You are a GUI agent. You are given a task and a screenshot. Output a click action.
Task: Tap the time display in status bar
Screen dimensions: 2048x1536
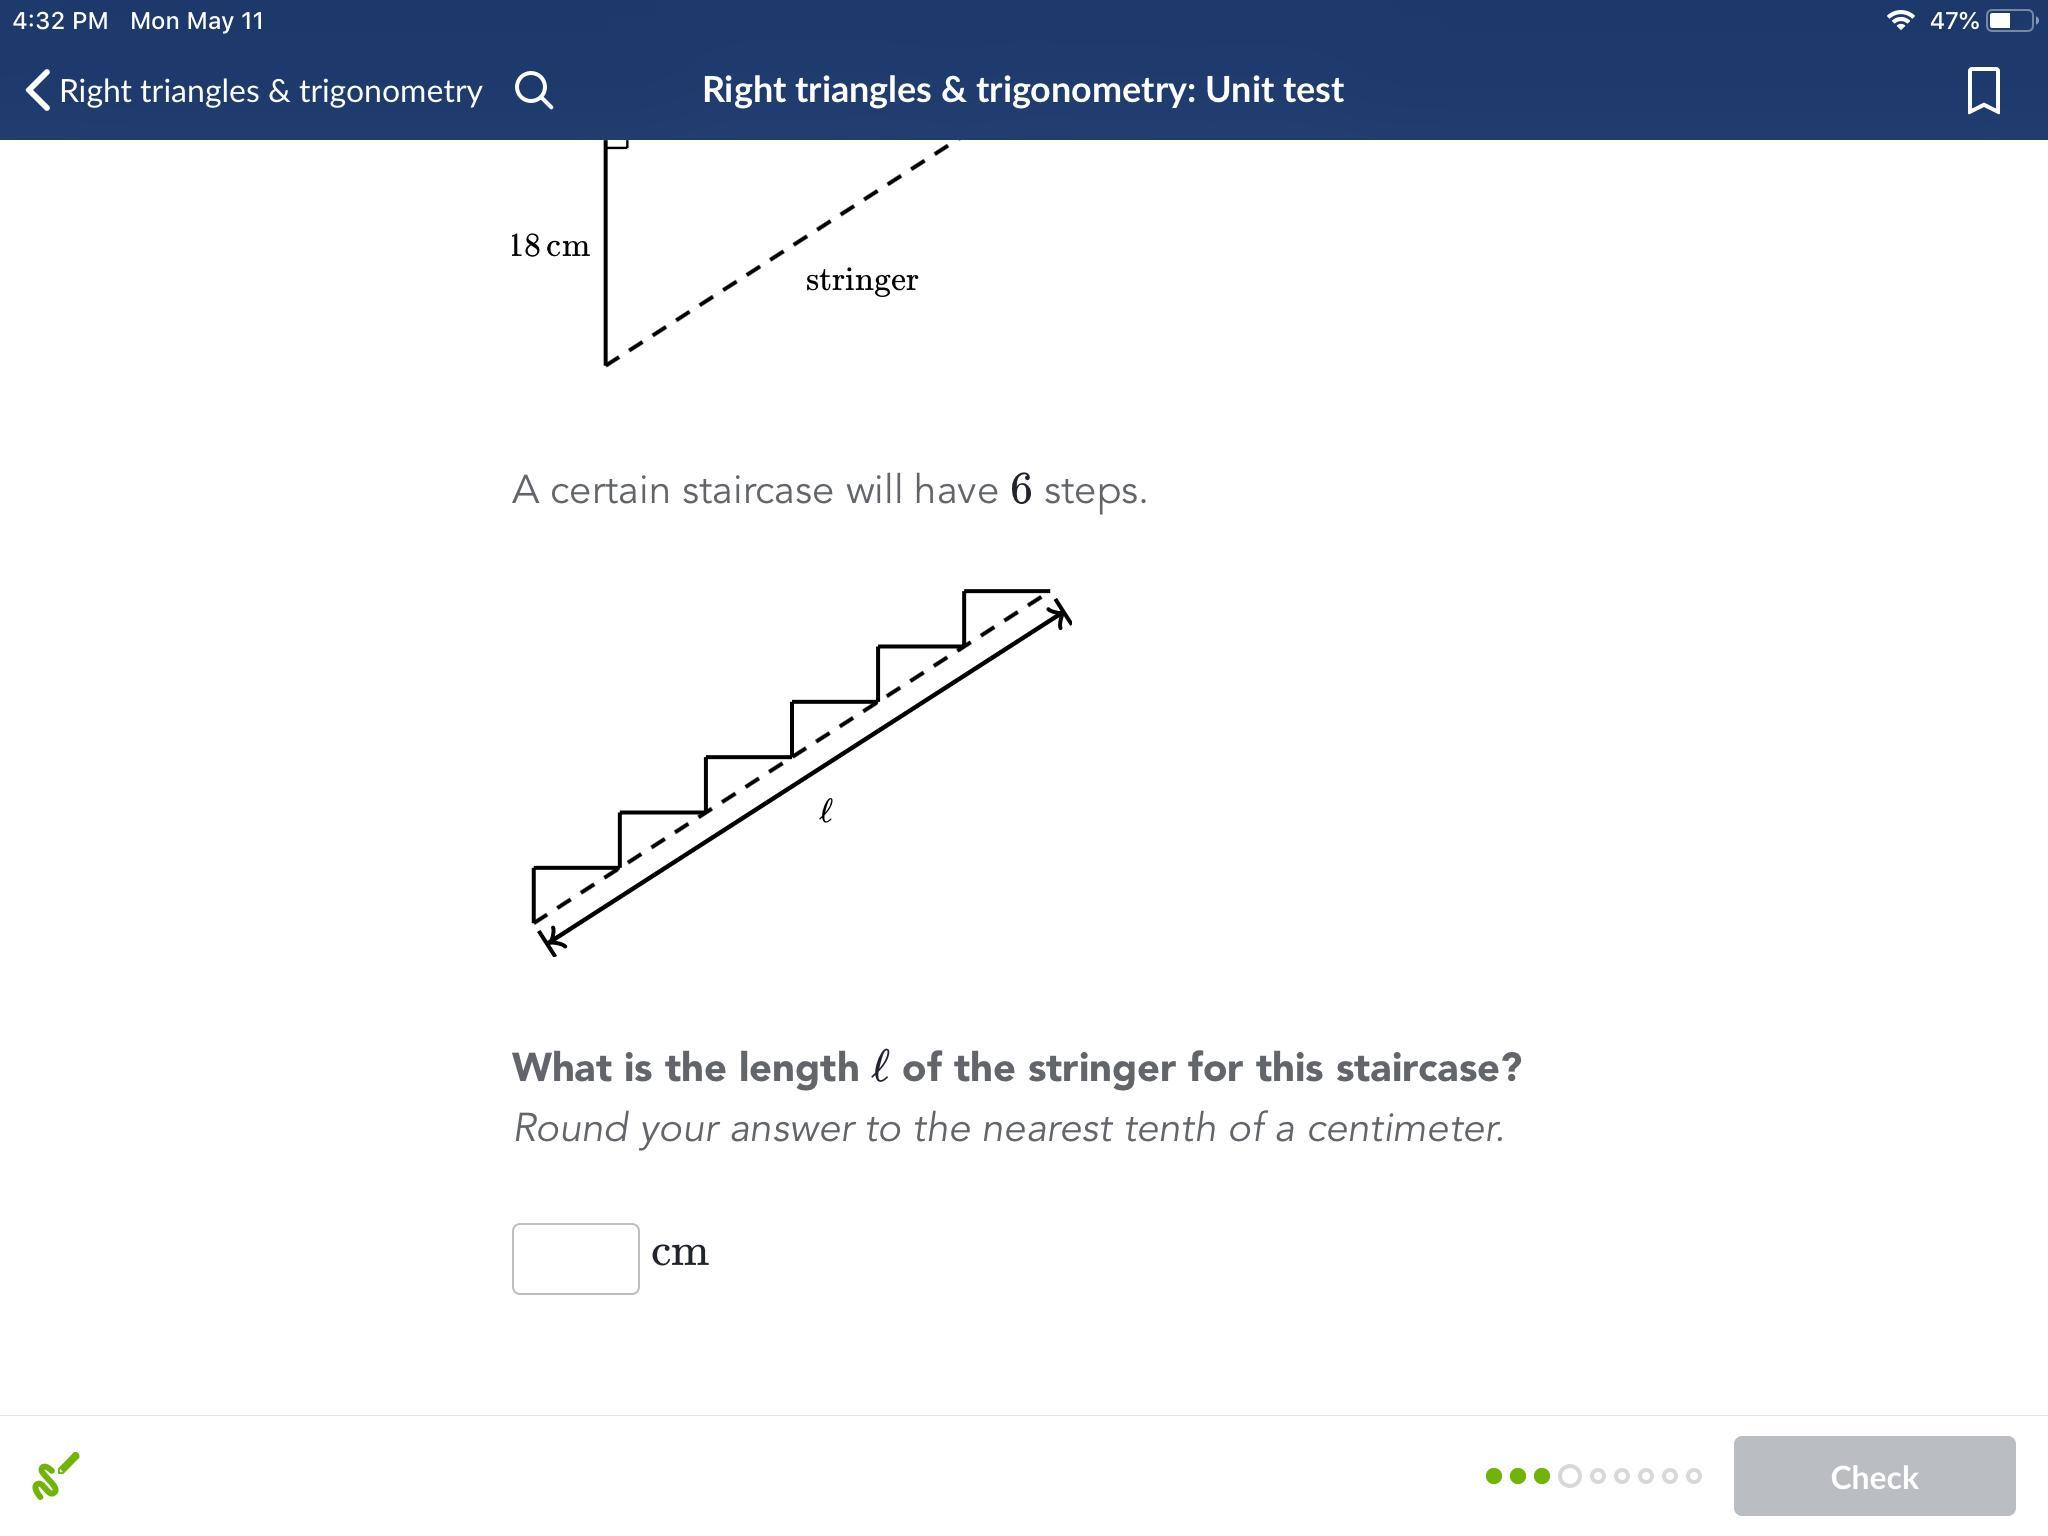coord(60,20)
